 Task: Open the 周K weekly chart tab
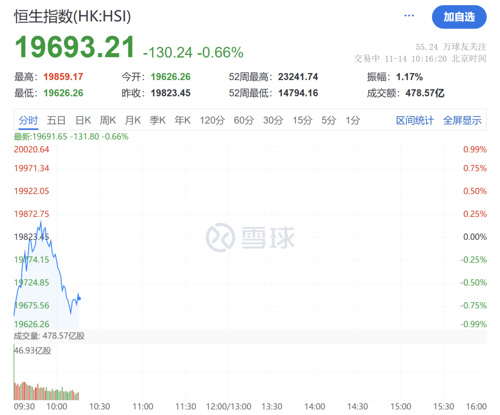[x=108, y=120]
